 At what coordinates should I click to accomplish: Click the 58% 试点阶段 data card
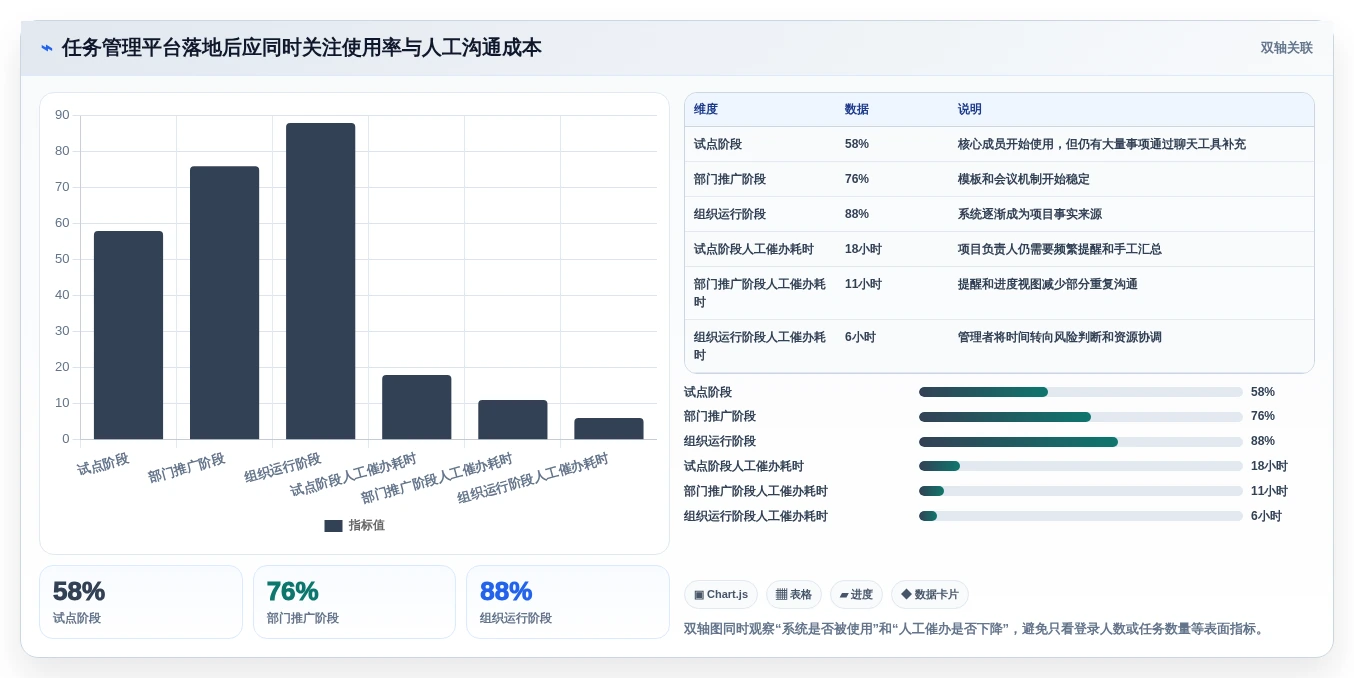141,602
